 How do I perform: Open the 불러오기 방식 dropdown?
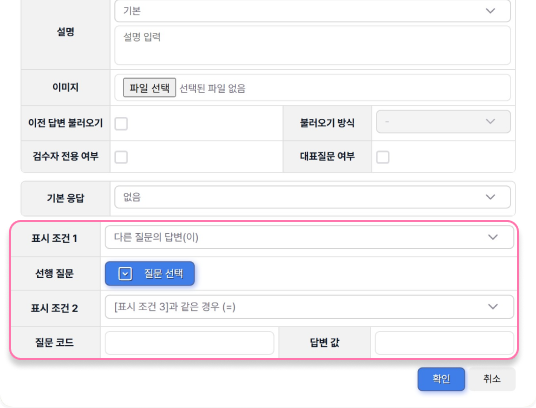443,122
